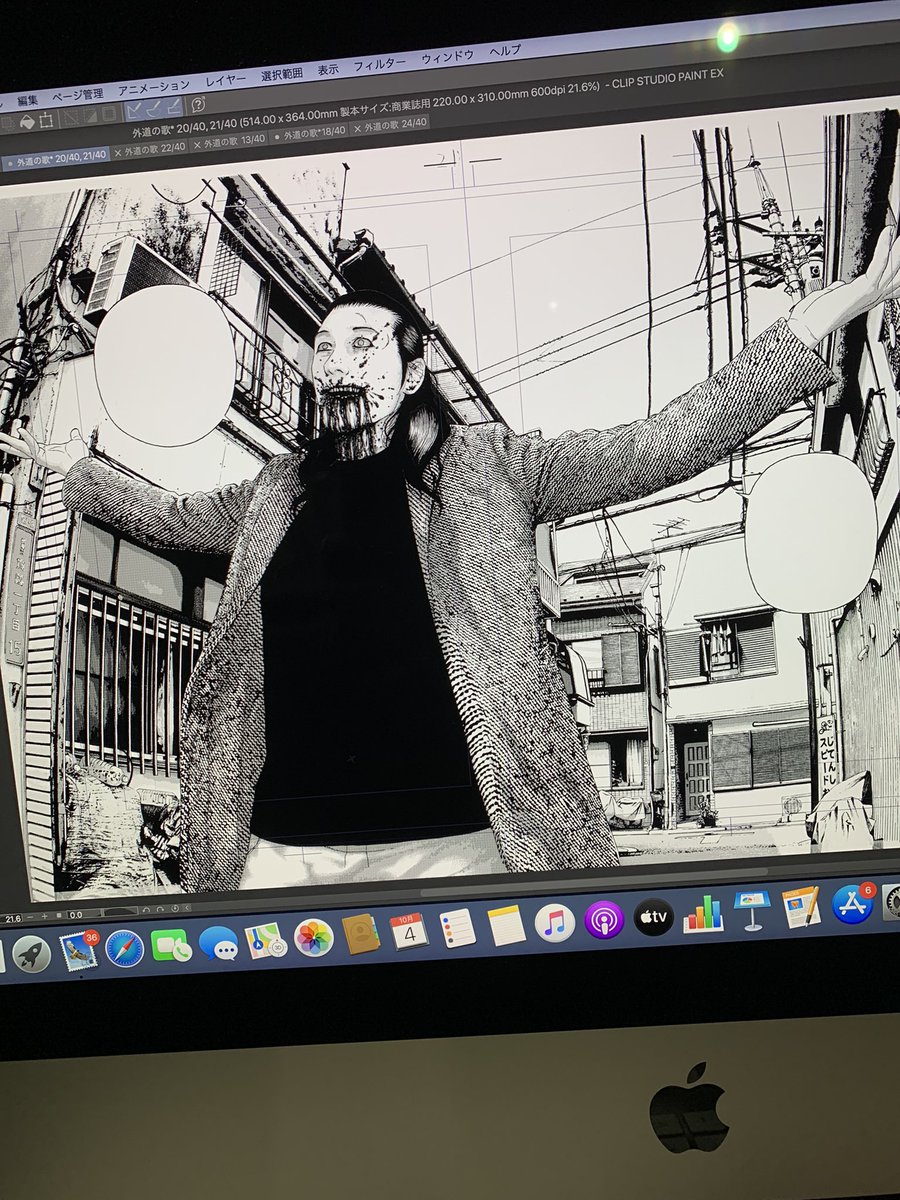
Task: Adjust the canvas rotation slider in status bar
Action: (x=120, y=912)
